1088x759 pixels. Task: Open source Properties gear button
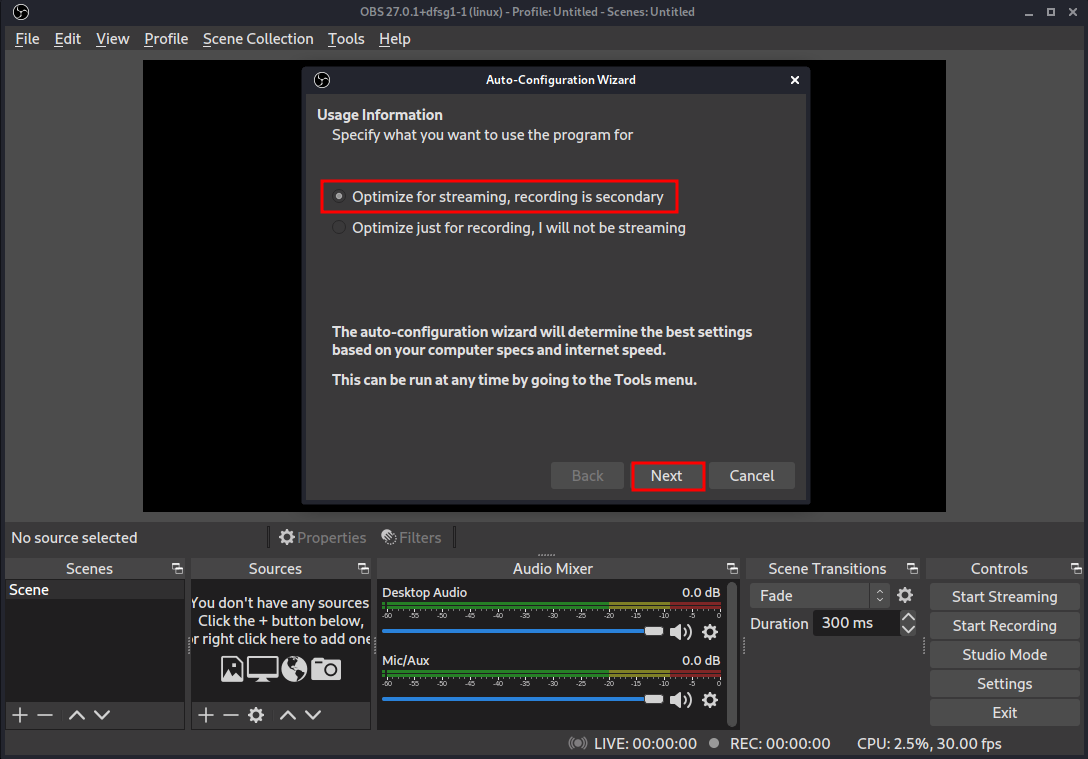point(323,538)
